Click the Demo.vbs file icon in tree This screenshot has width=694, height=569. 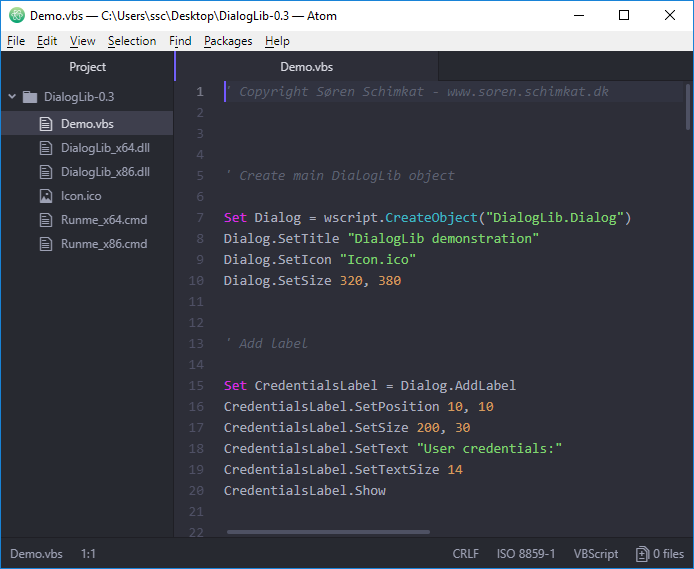tap(46, 123)
